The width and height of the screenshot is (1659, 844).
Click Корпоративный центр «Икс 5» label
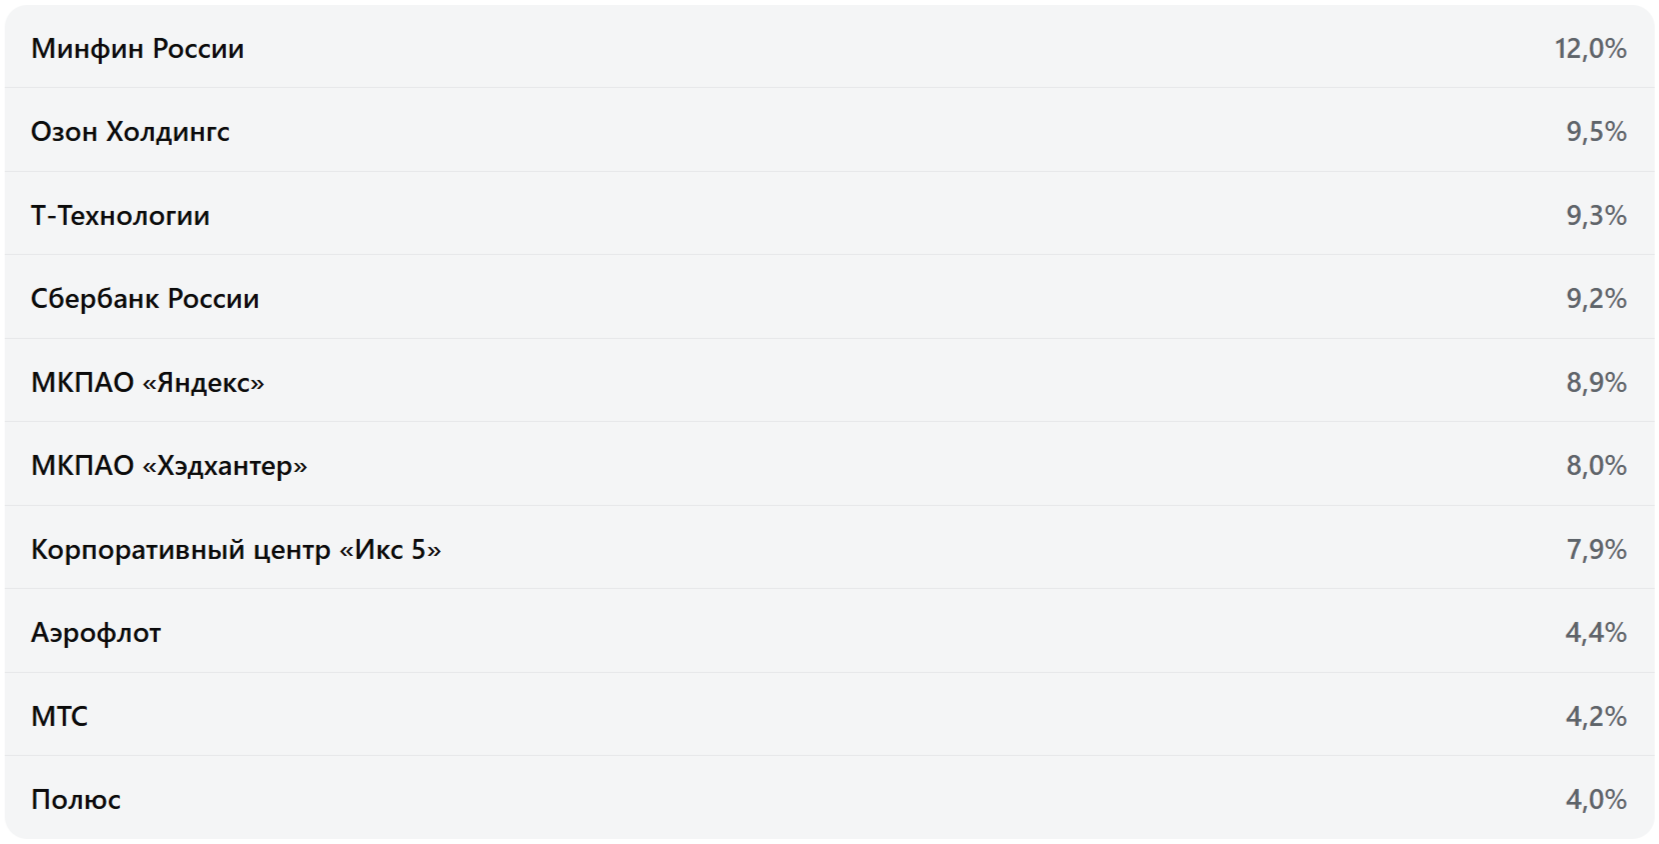[236, 549]
